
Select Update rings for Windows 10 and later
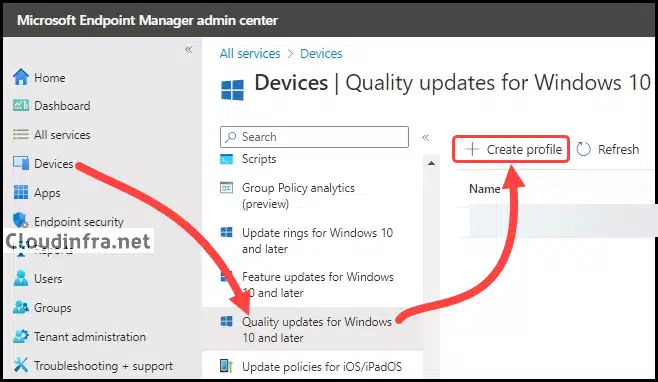(x=317, y=241)
